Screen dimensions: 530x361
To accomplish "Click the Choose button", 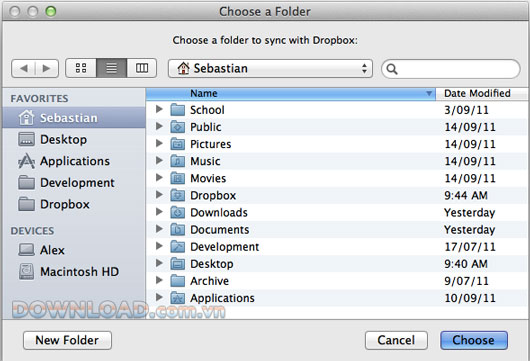I will (474, 340).
